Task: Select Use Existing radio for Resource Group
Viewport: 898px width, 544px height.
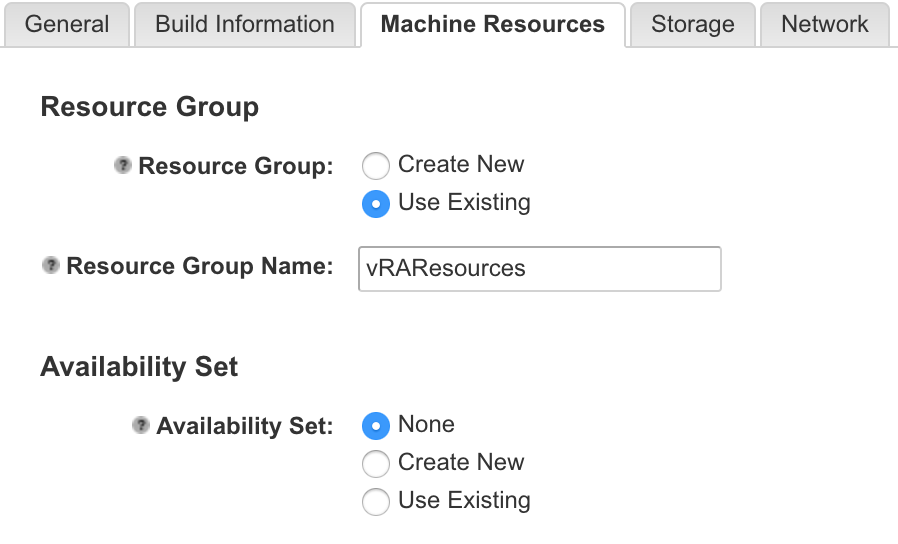Action: pos(376,204)
